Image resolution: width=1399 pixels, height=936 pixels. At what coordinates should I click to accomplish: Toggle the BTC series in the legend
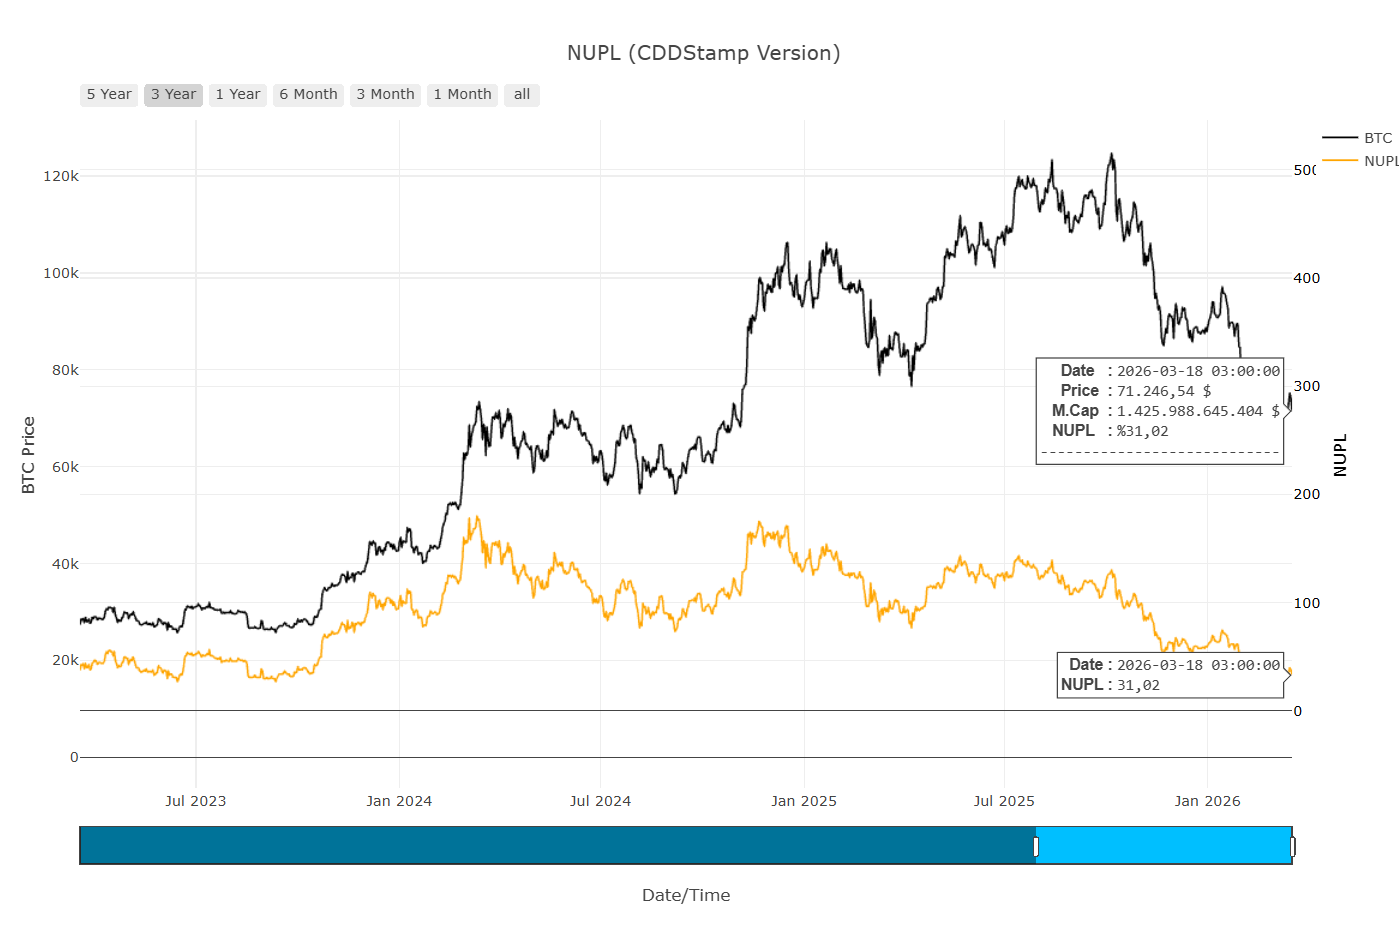point(1377,138)
